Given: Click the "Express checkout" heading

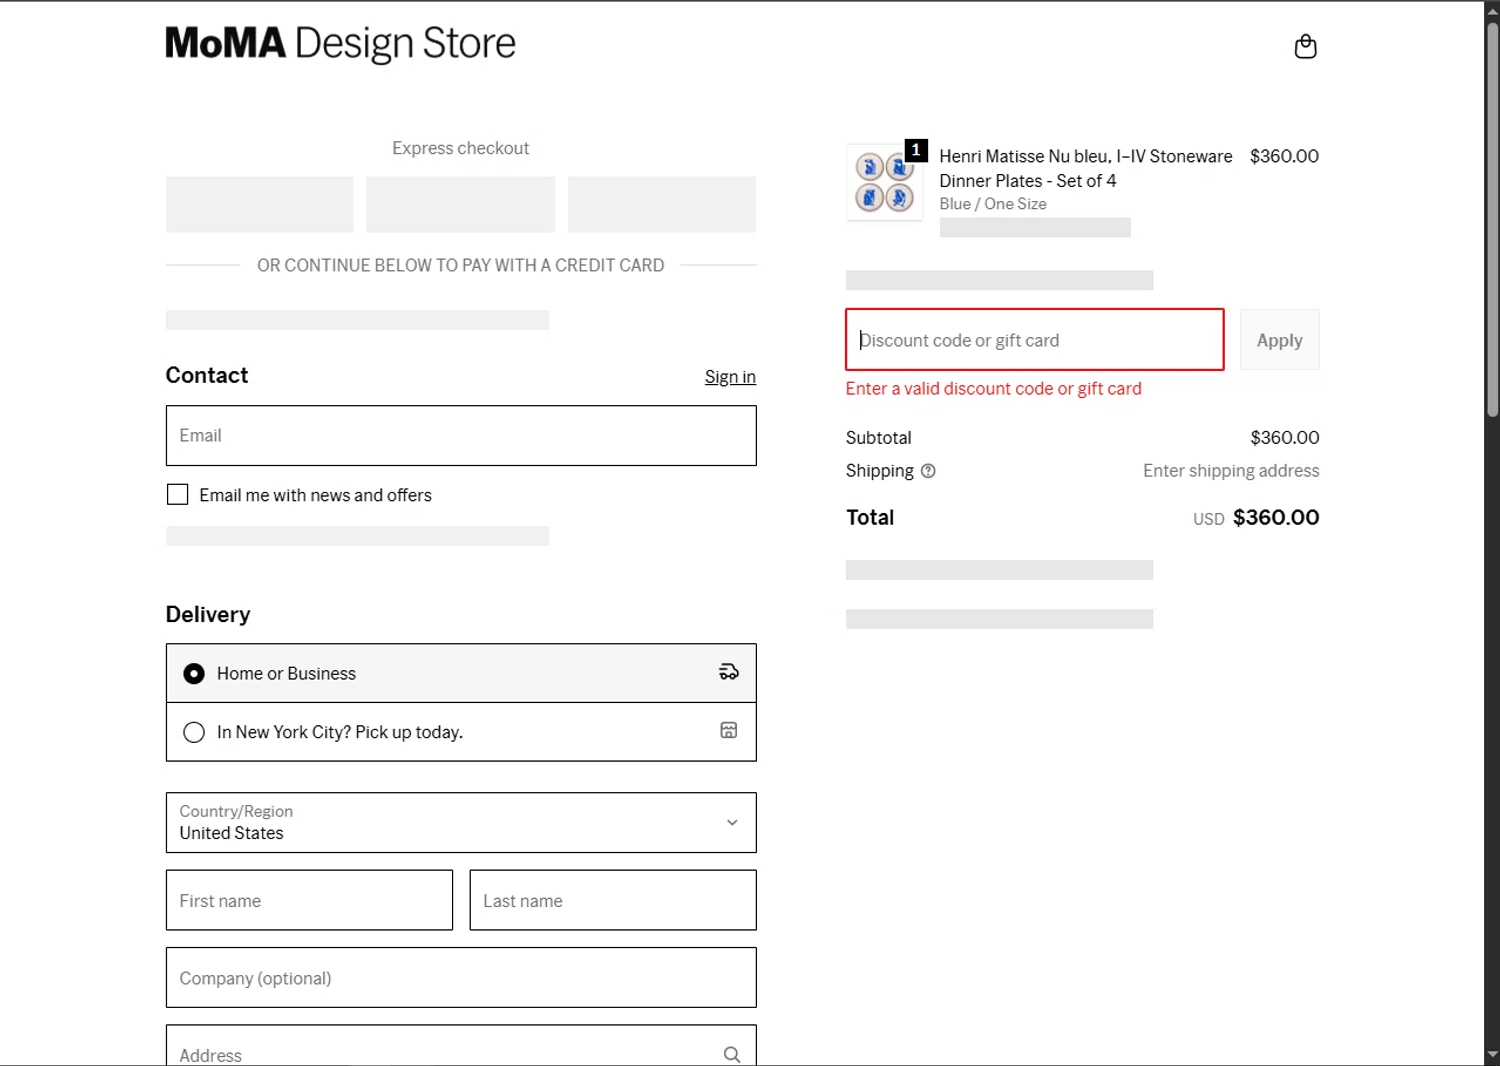Looking at the screenshot, I should pos(461,148).
